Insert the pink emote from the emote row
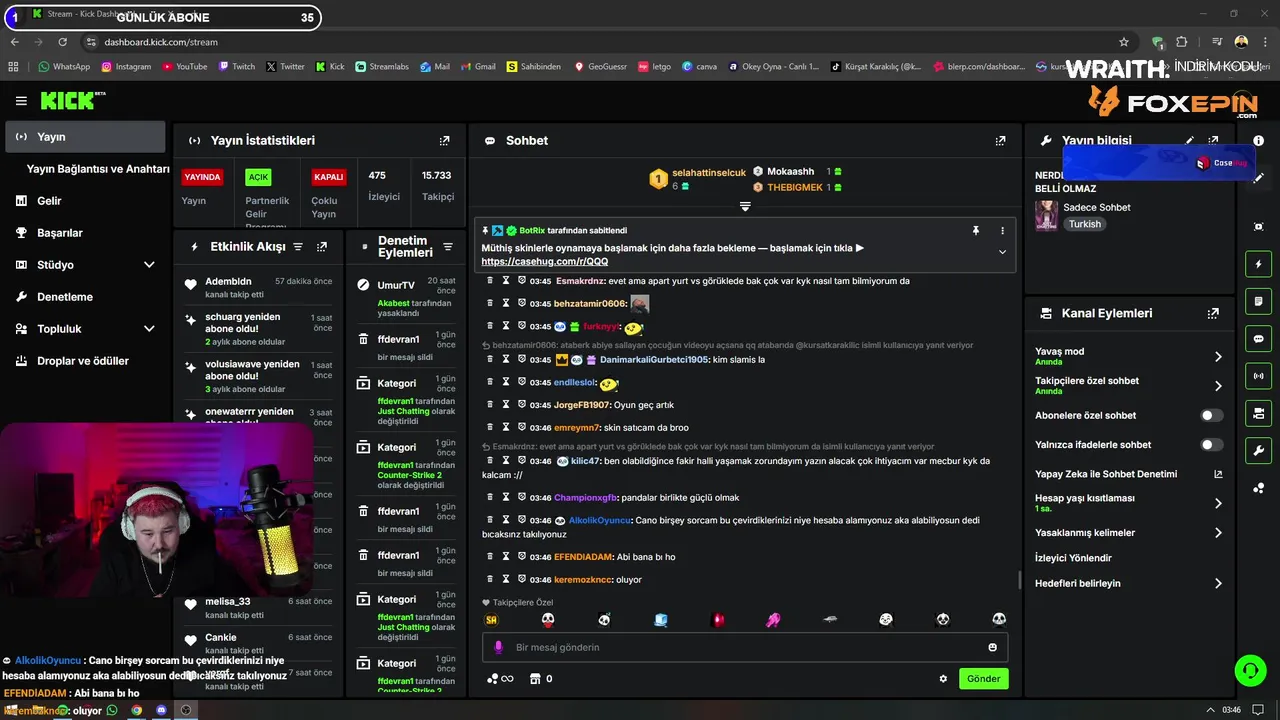Screen dimensions: 1280x720 (773, 620)
